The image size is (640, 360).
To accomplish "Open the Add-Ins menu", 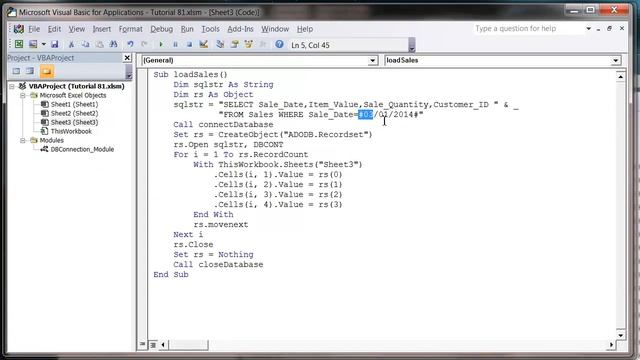I will (x=240, y=29).
